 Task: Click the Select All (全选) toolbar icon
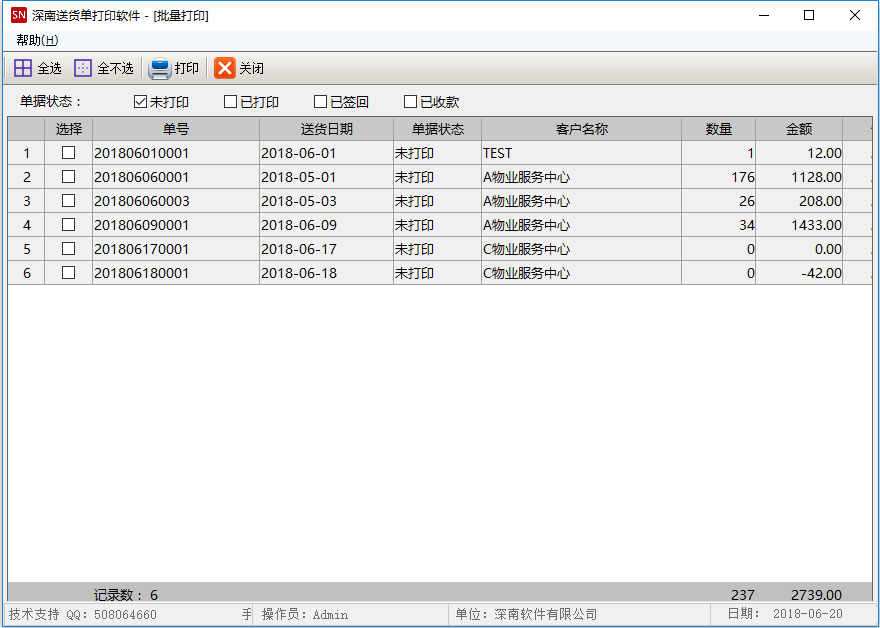point(23,68)
